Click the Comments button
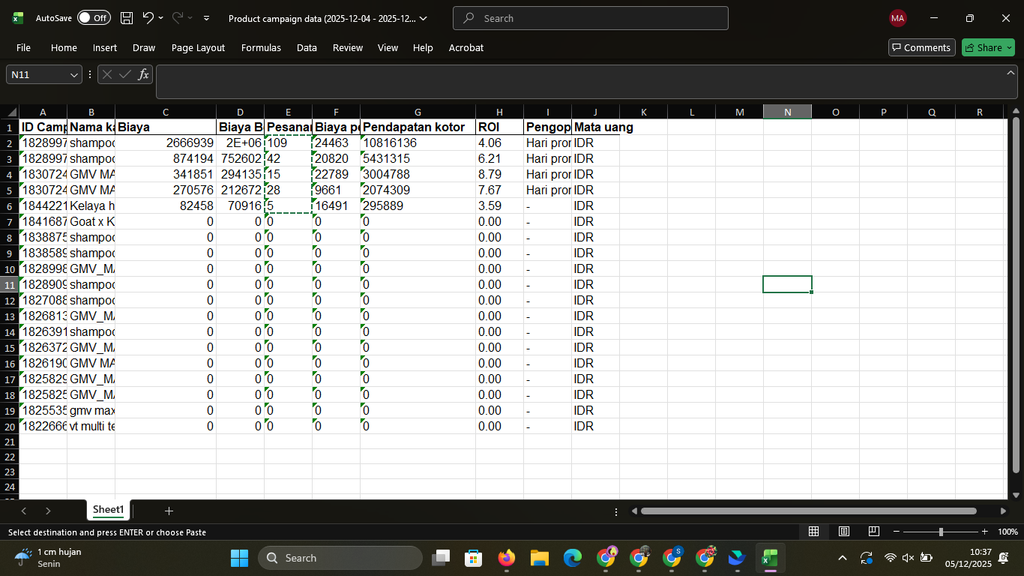This screenshot has height=576, width=1024. coord(921,48)
